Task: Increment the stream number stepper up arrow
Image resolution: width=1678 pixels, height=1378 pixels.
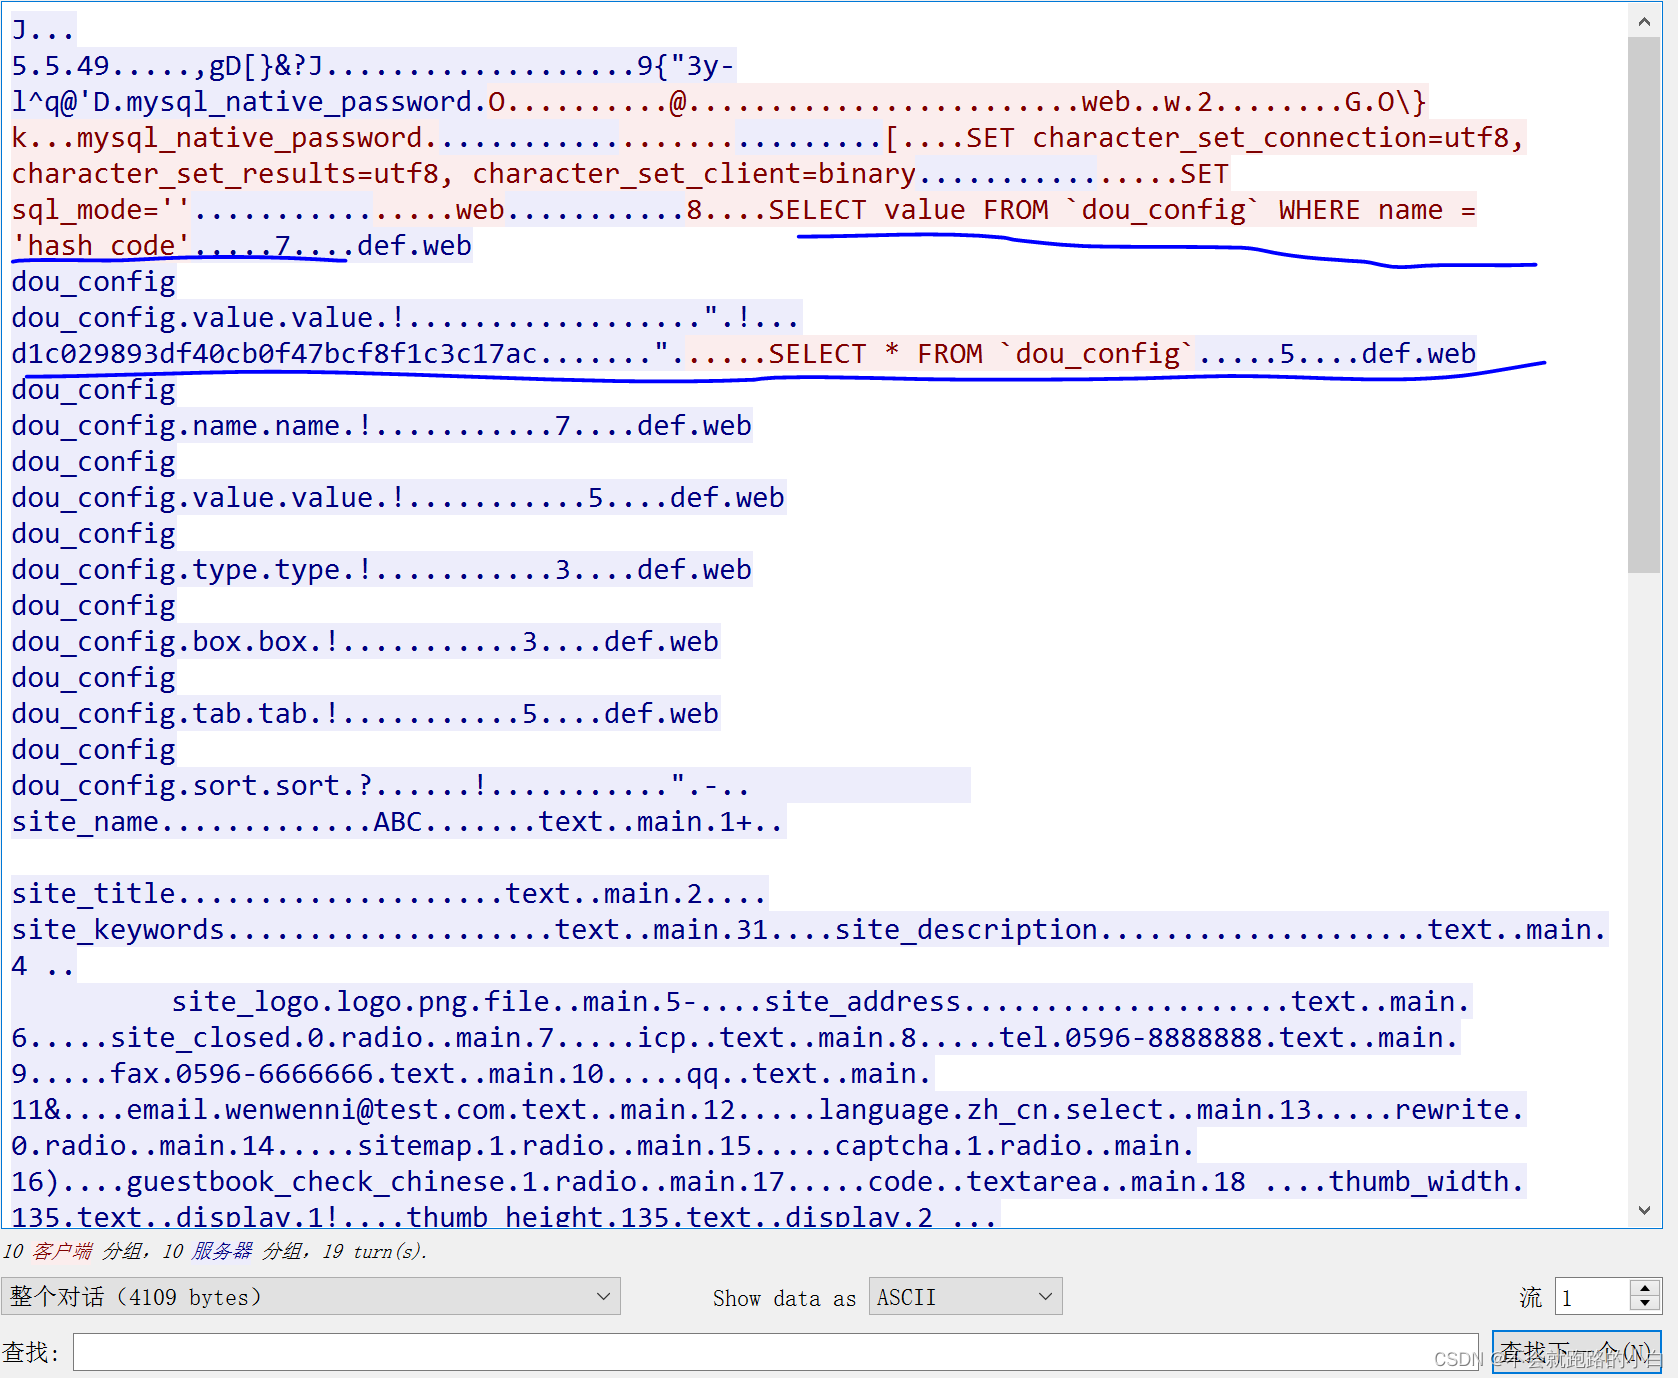Action: pyautogui.click(x=1645, y=1288)
